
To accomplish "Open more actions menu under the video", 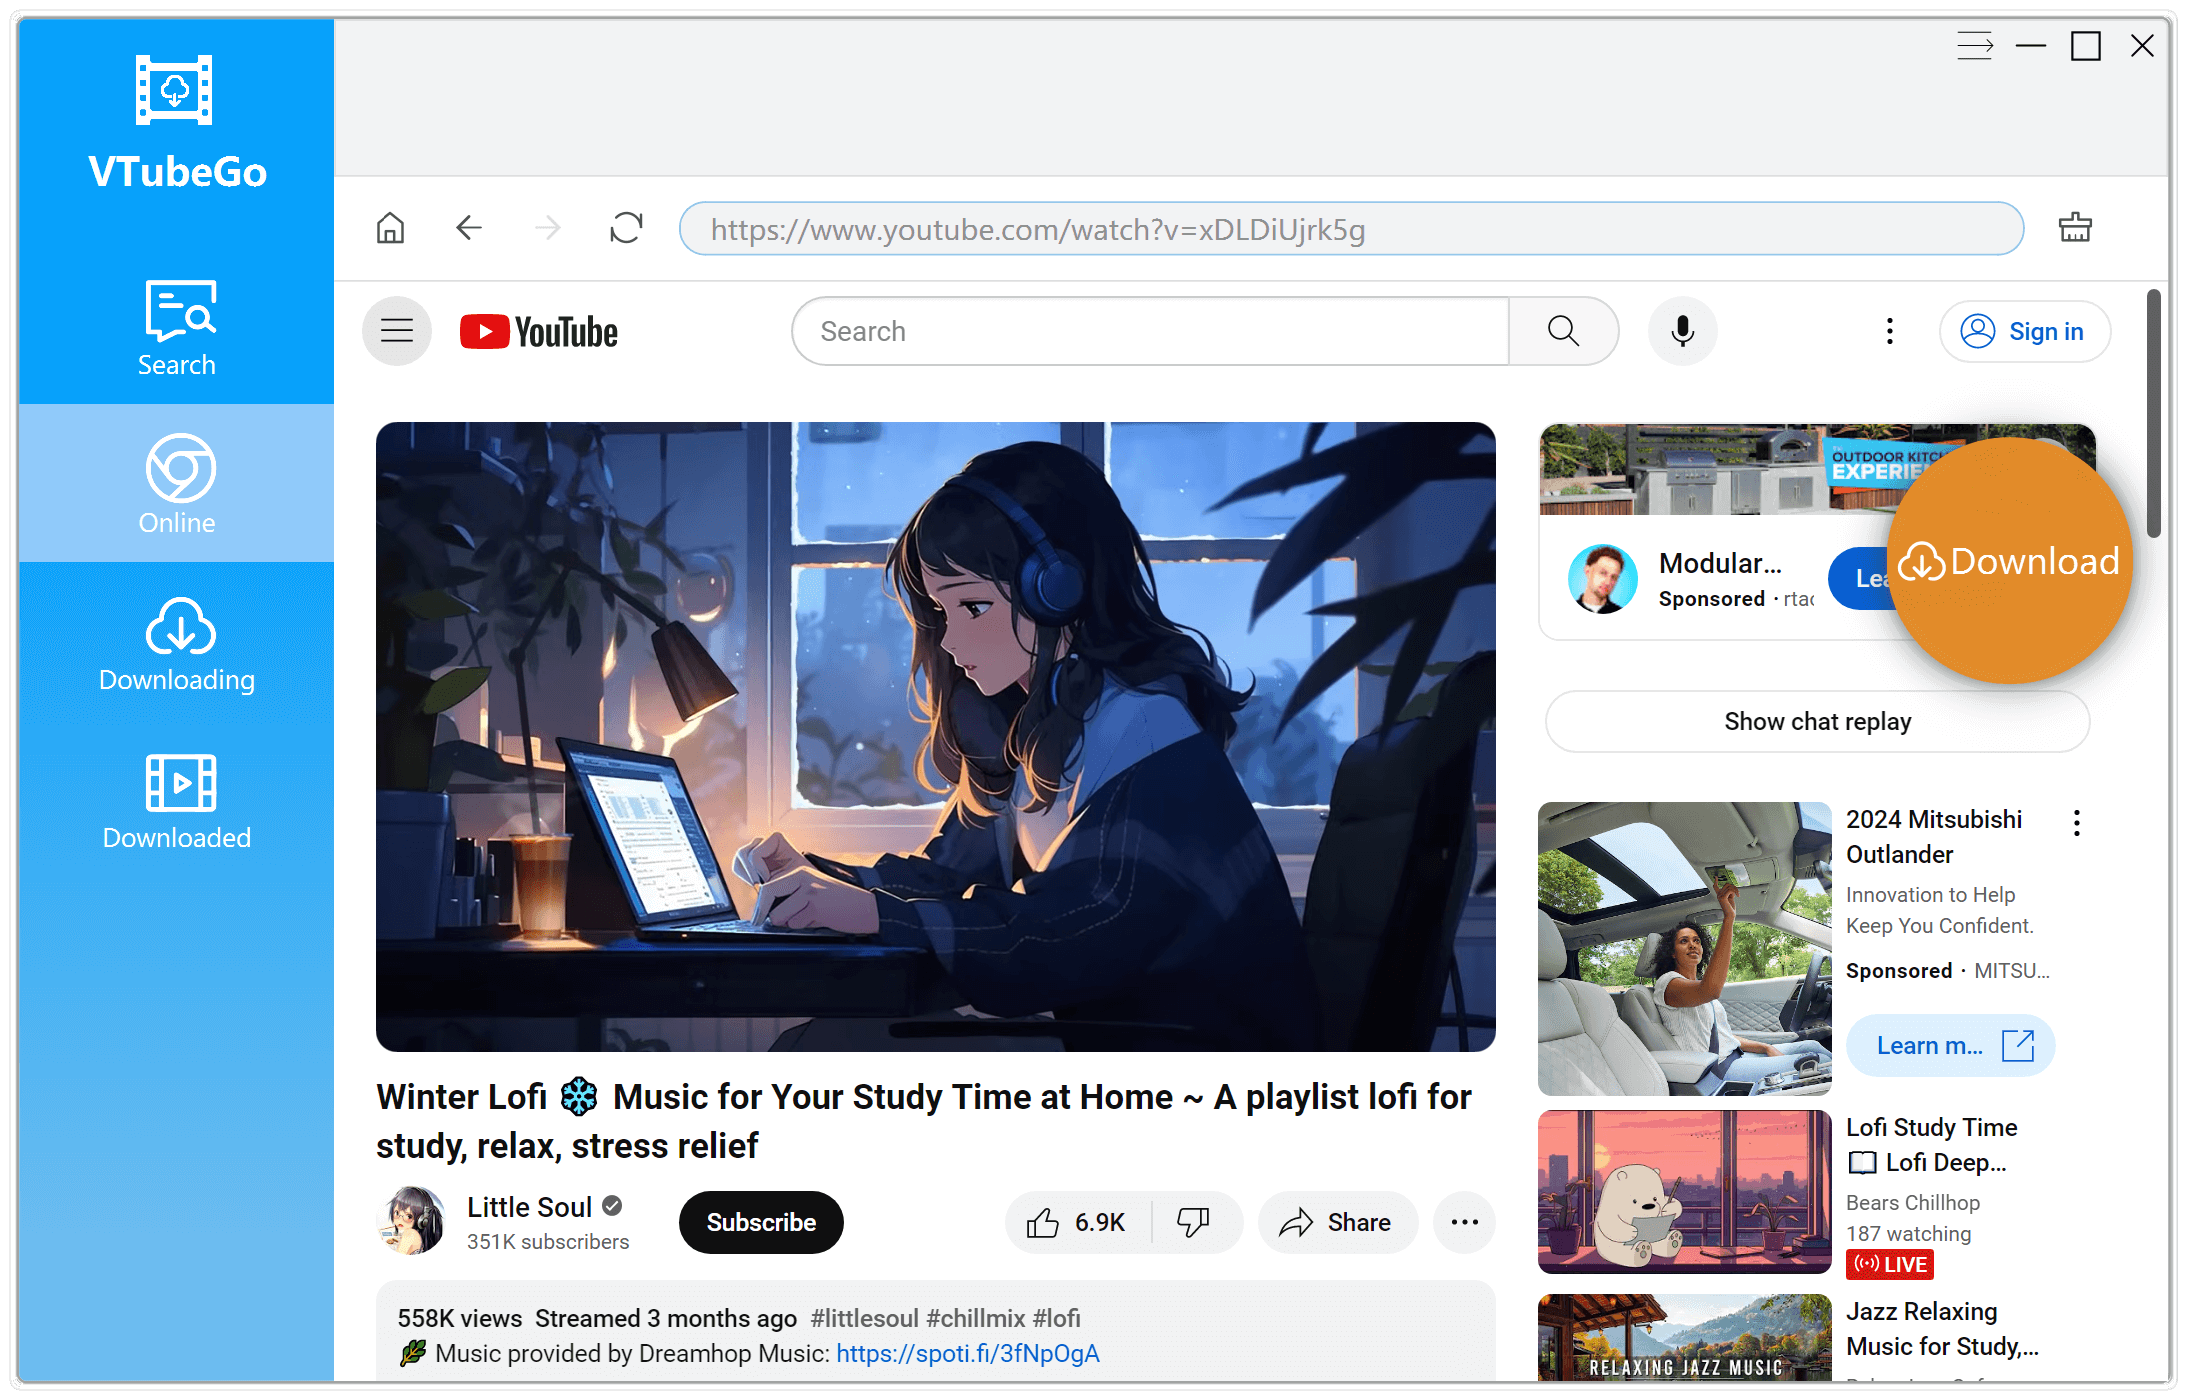I will [x=1463, y=1222].
